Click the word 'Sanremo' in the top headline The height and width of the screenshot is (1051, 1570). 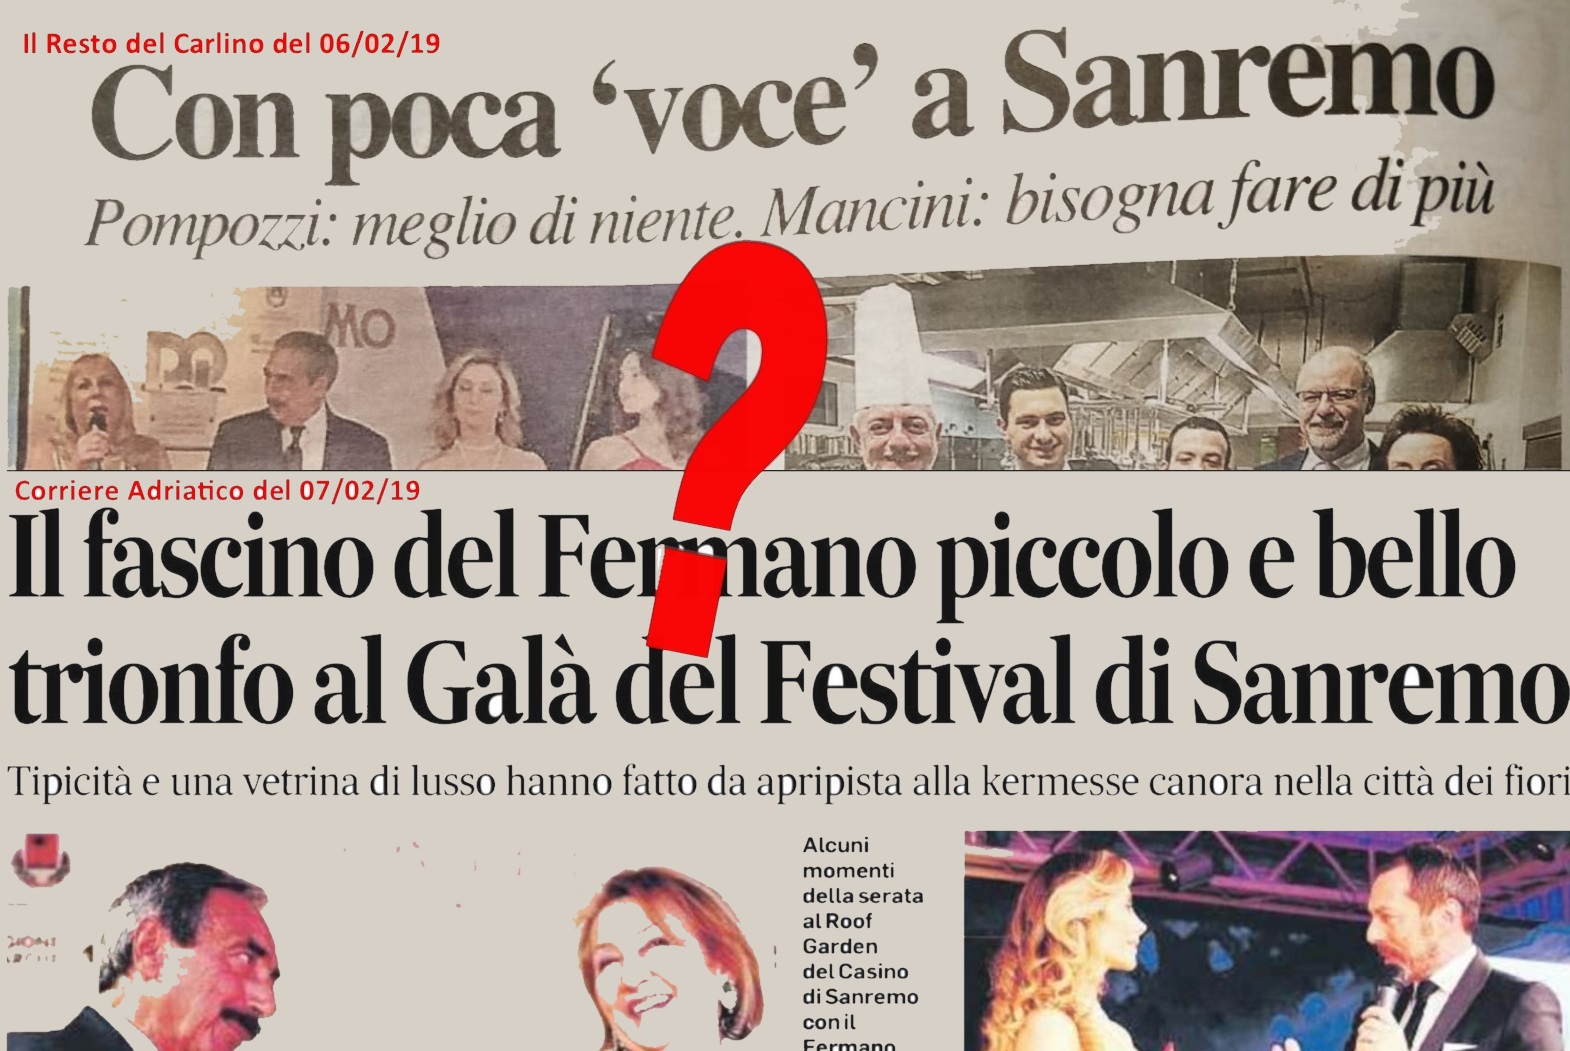[x=1249, y=83]
